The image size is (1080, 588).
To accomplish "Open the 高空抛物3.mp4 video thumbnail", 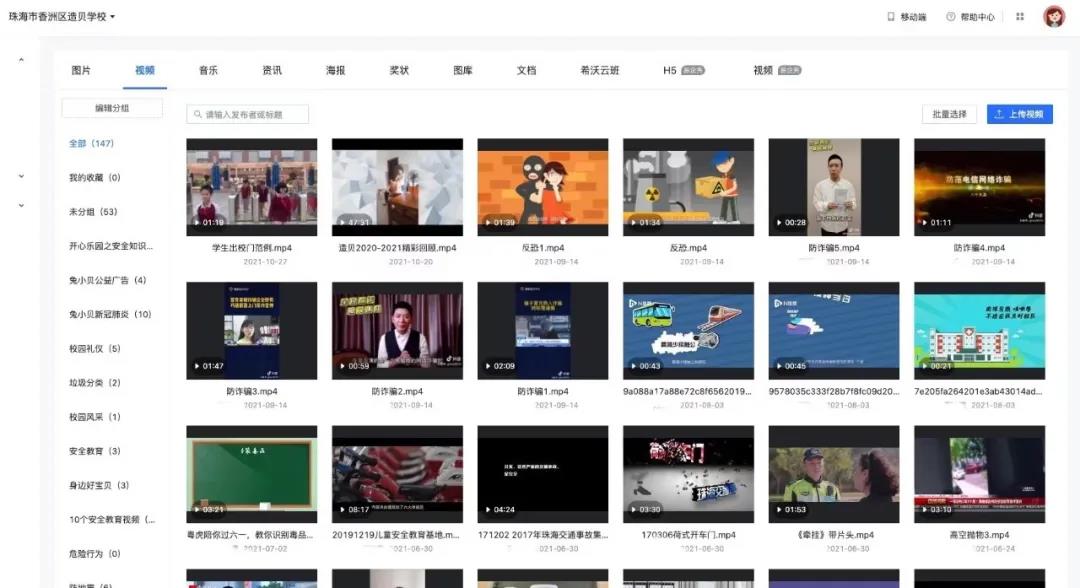I will tap(978, 475).
